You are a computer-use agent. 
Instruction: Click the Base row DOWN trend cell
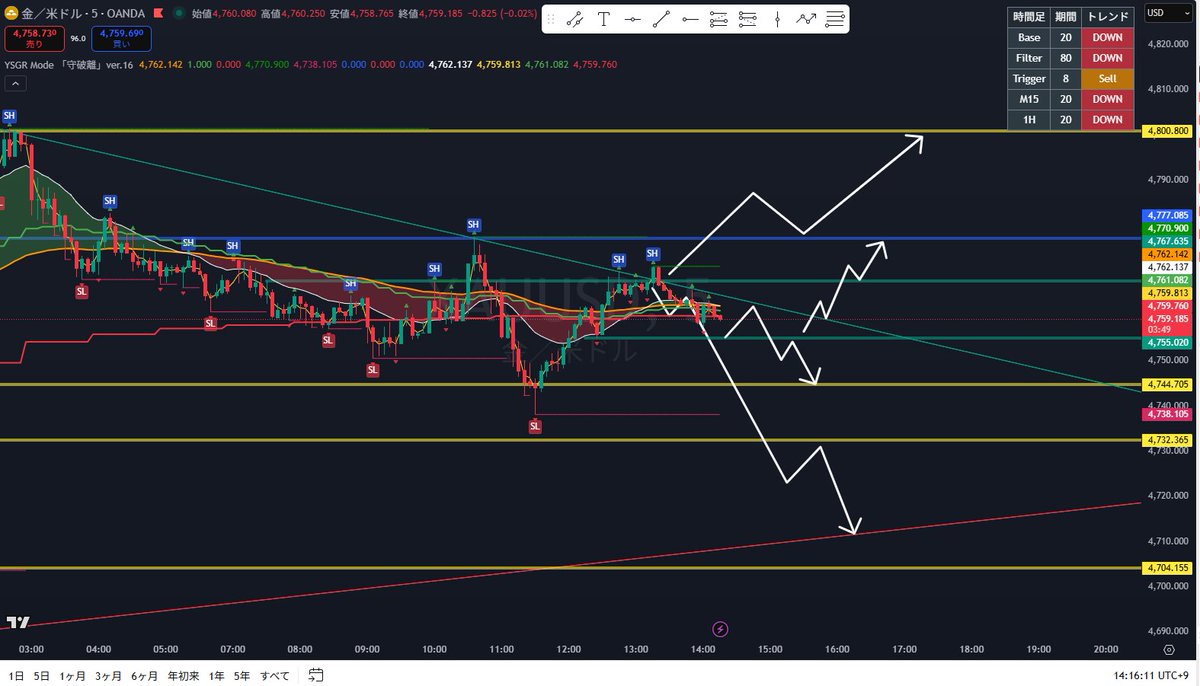(x=1107, y=37)
